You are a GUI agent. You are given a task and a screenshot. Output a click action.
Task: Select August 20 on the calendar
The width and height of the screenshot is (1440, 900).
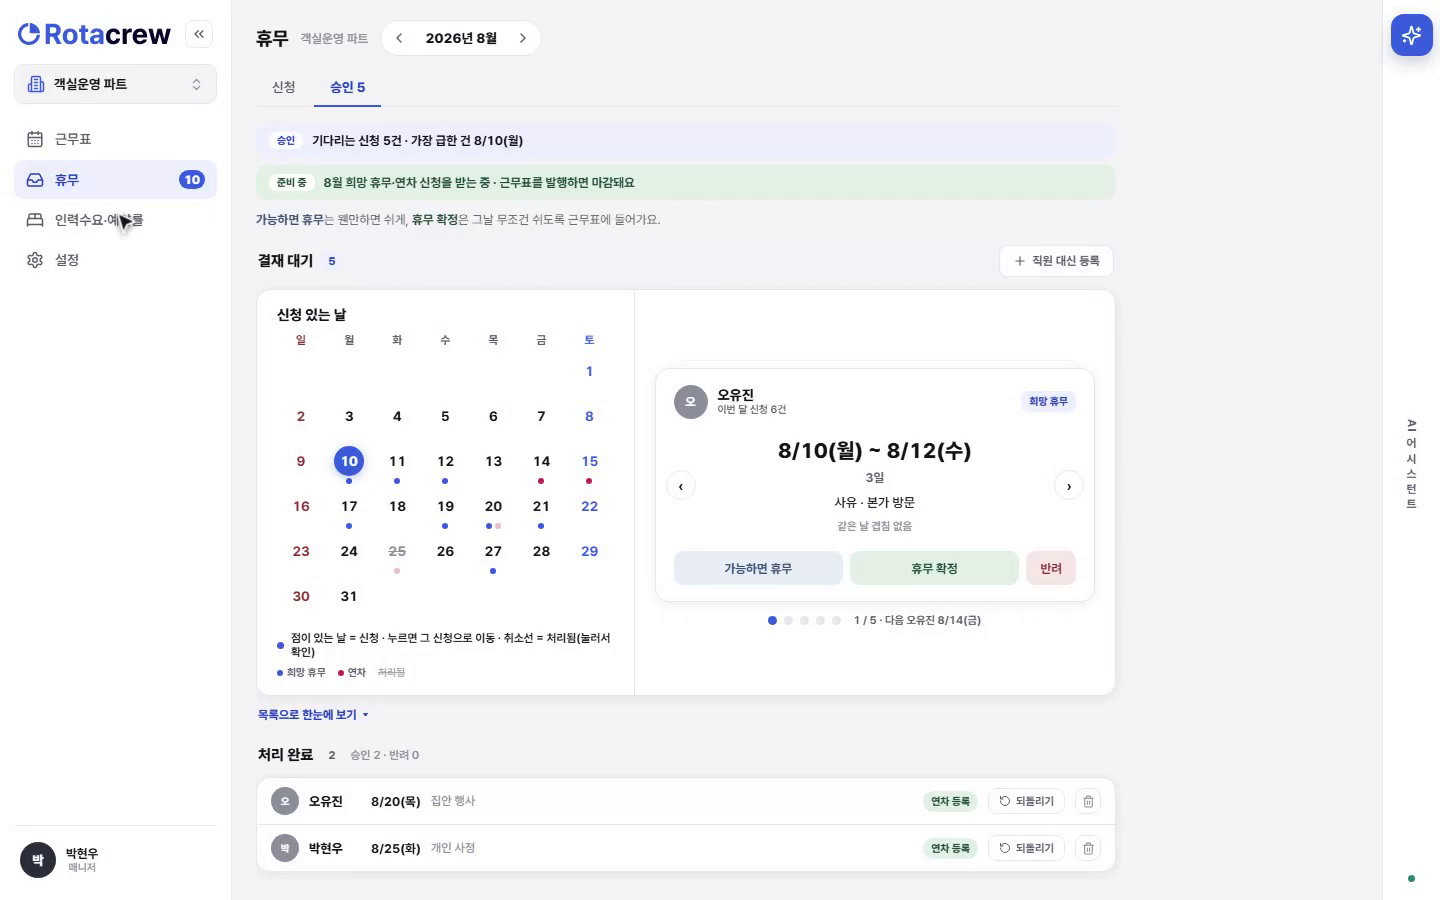point(493,506)
